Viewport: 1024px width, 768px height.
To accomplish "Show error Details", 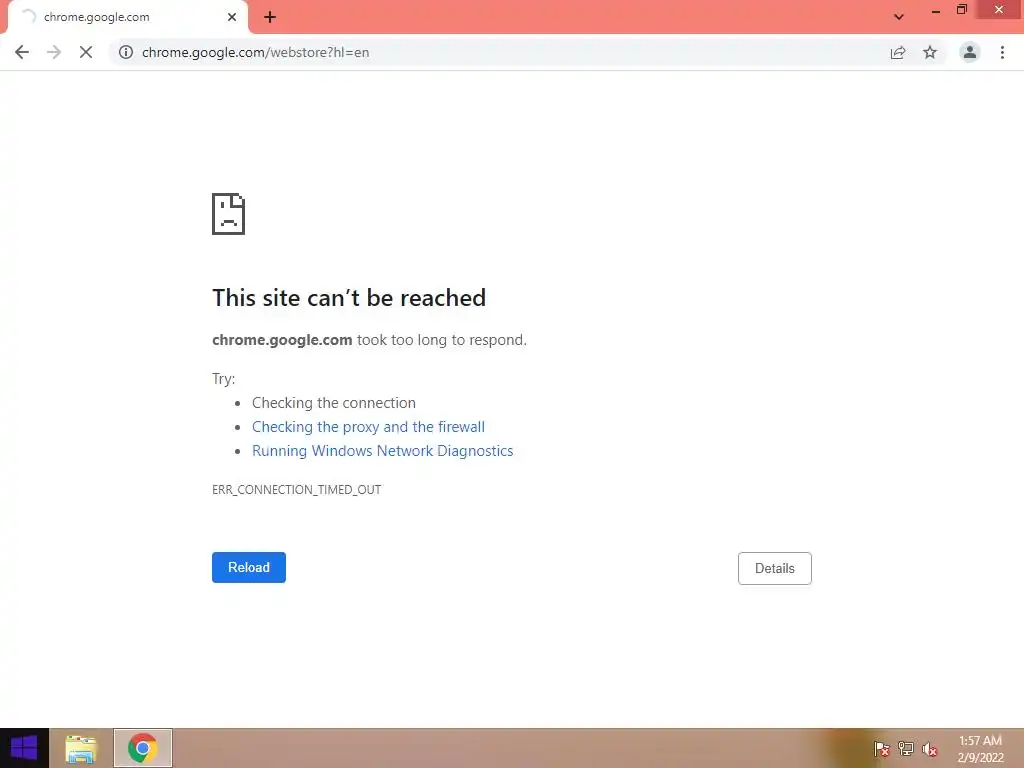I will click(775, 568).
